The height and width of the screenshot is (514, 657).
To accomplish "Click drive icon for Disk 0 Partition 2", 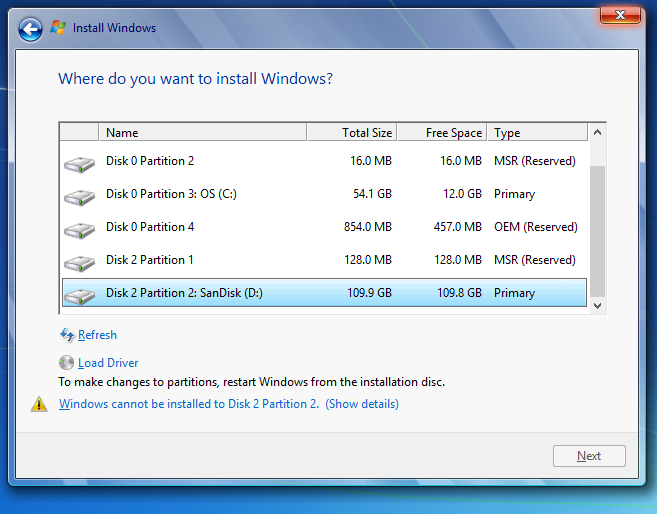I will click(x=79, y=164).
